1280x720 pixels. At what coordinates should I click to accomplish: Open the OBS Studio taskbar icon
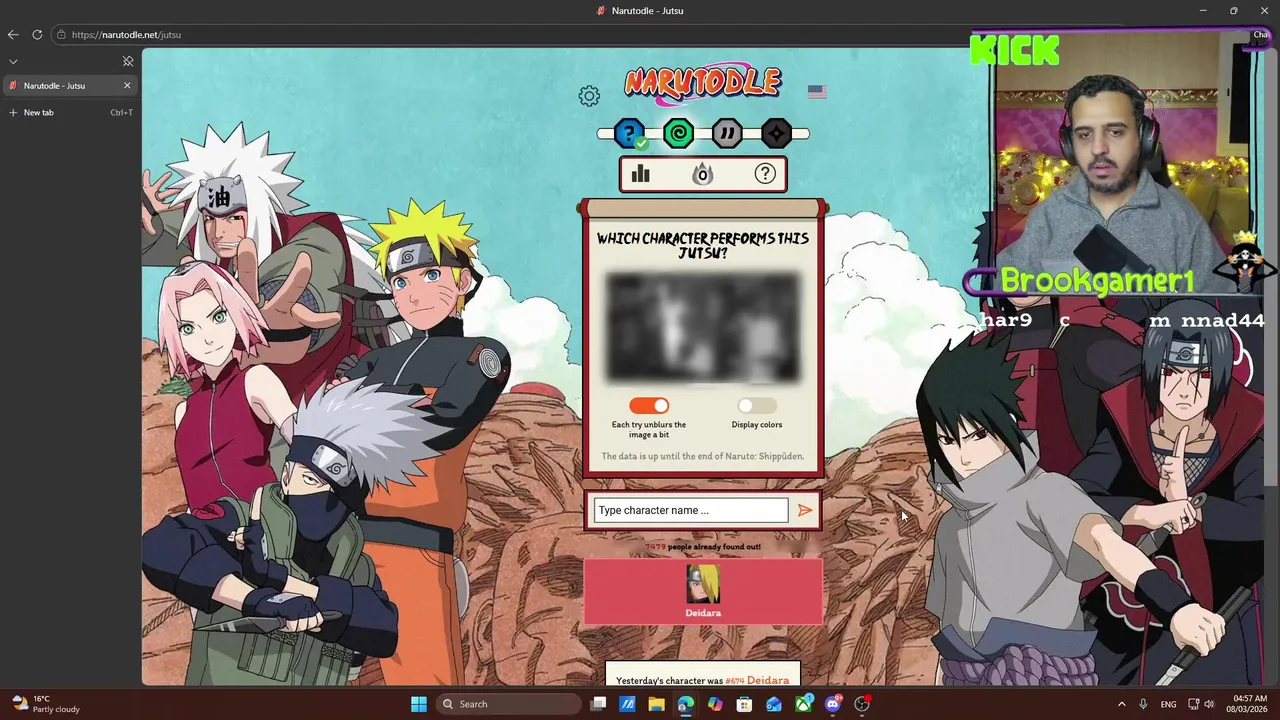(x=862, y=704)
